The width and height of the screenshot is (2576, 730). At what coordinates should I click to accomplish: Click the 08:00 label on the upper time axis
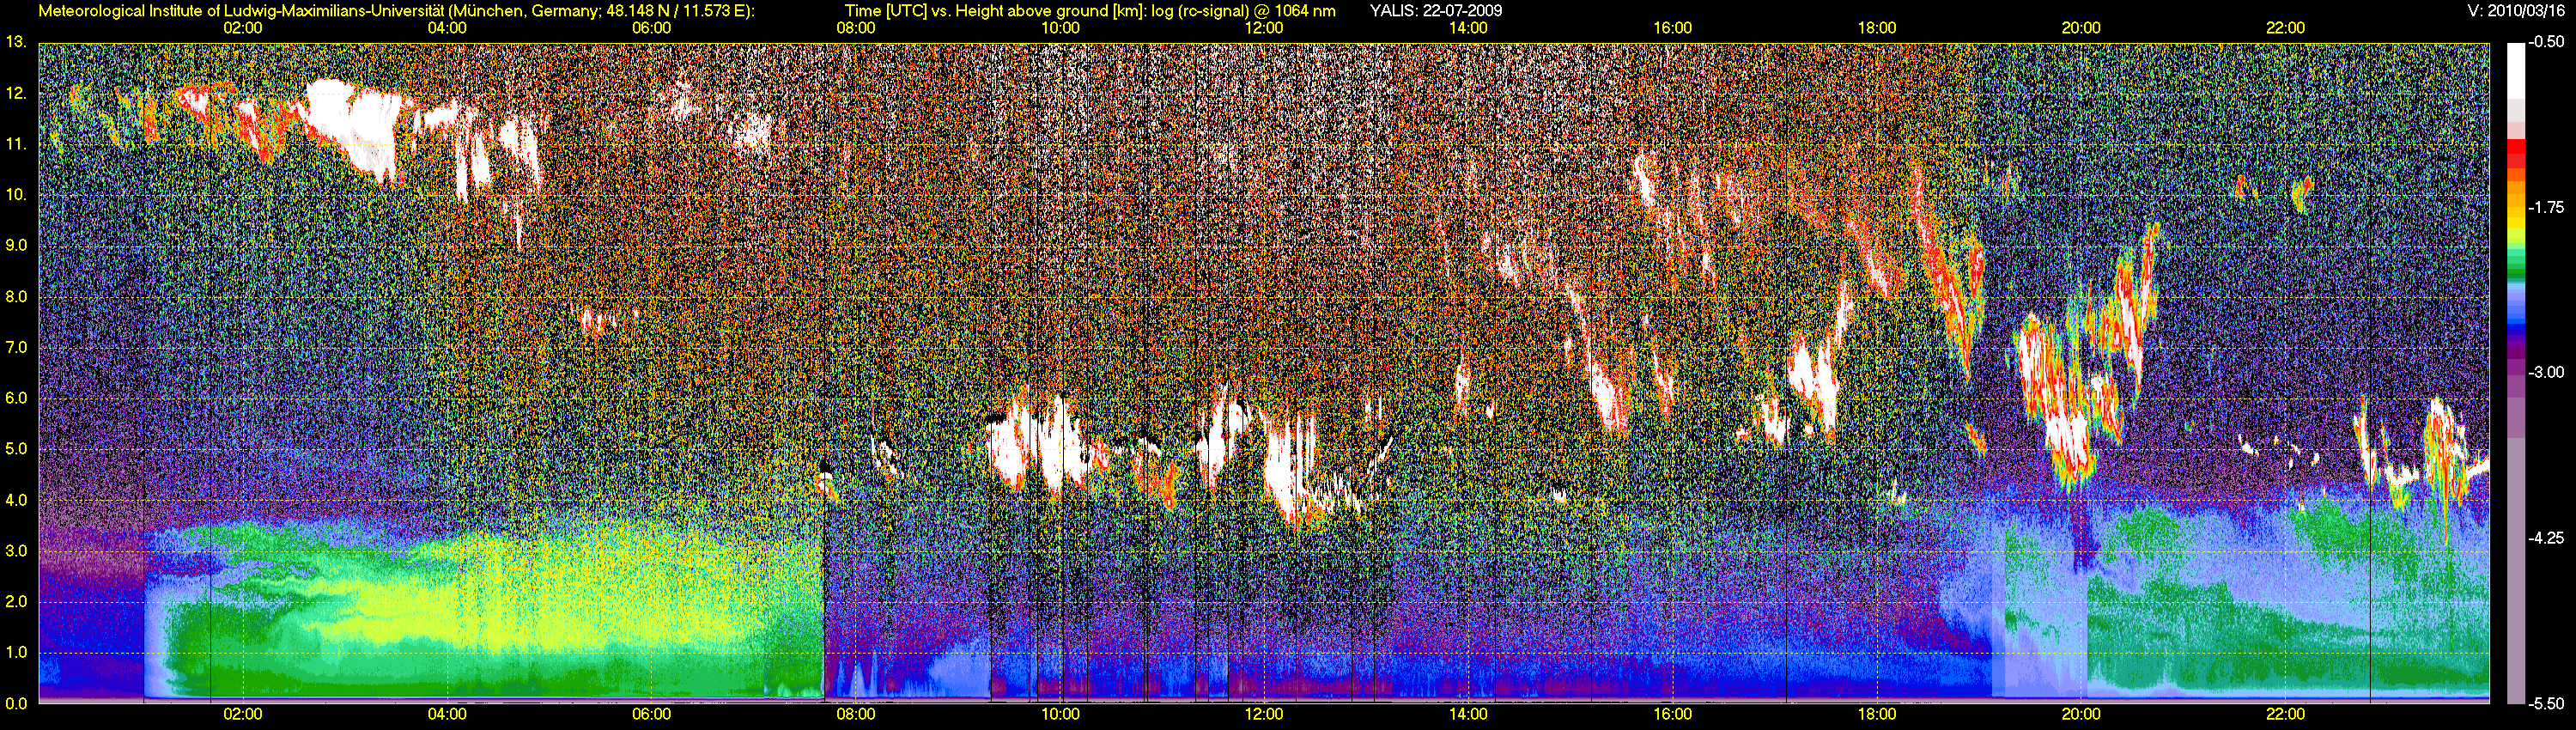coord(855,28)
